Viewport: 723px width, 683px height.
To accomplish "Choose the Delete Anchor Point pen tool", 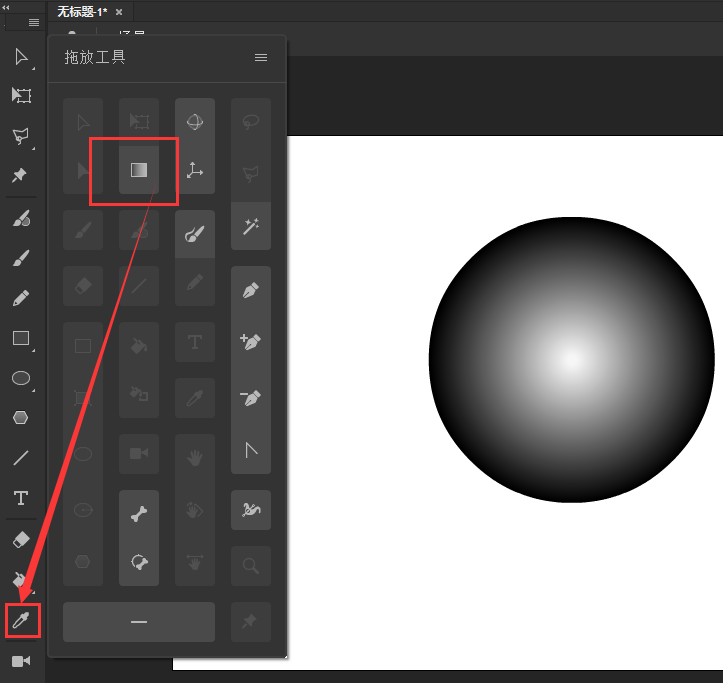I will [x=250, y=397].
